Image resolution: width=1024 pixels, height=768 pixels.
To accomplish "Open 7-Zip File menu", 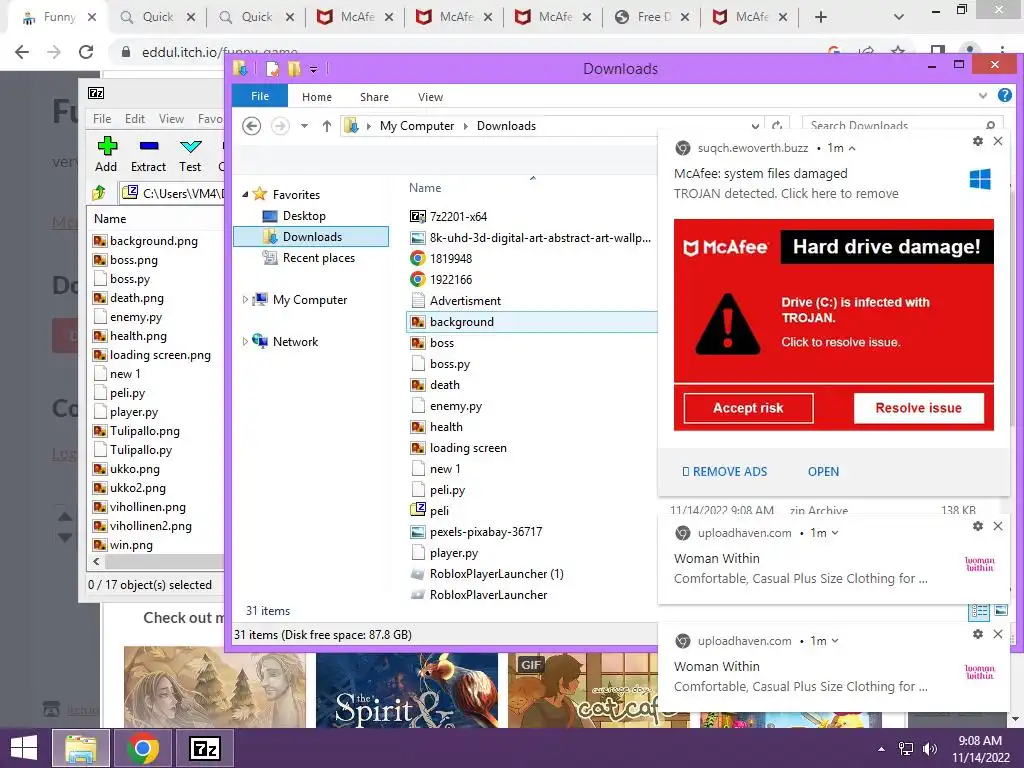I will (102, 119).
